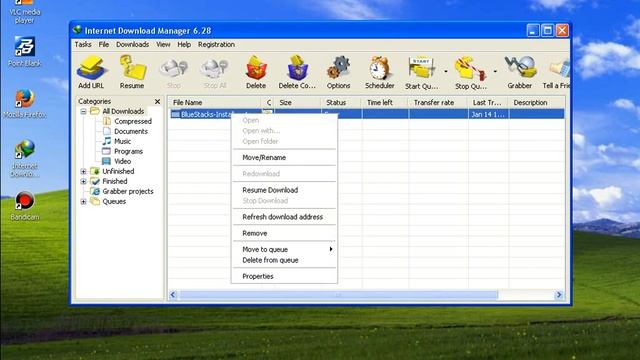Viewport: 640px width, 360px height.
Task: Expand the Unfinished tree node
Action: click(x=83, y=171)
